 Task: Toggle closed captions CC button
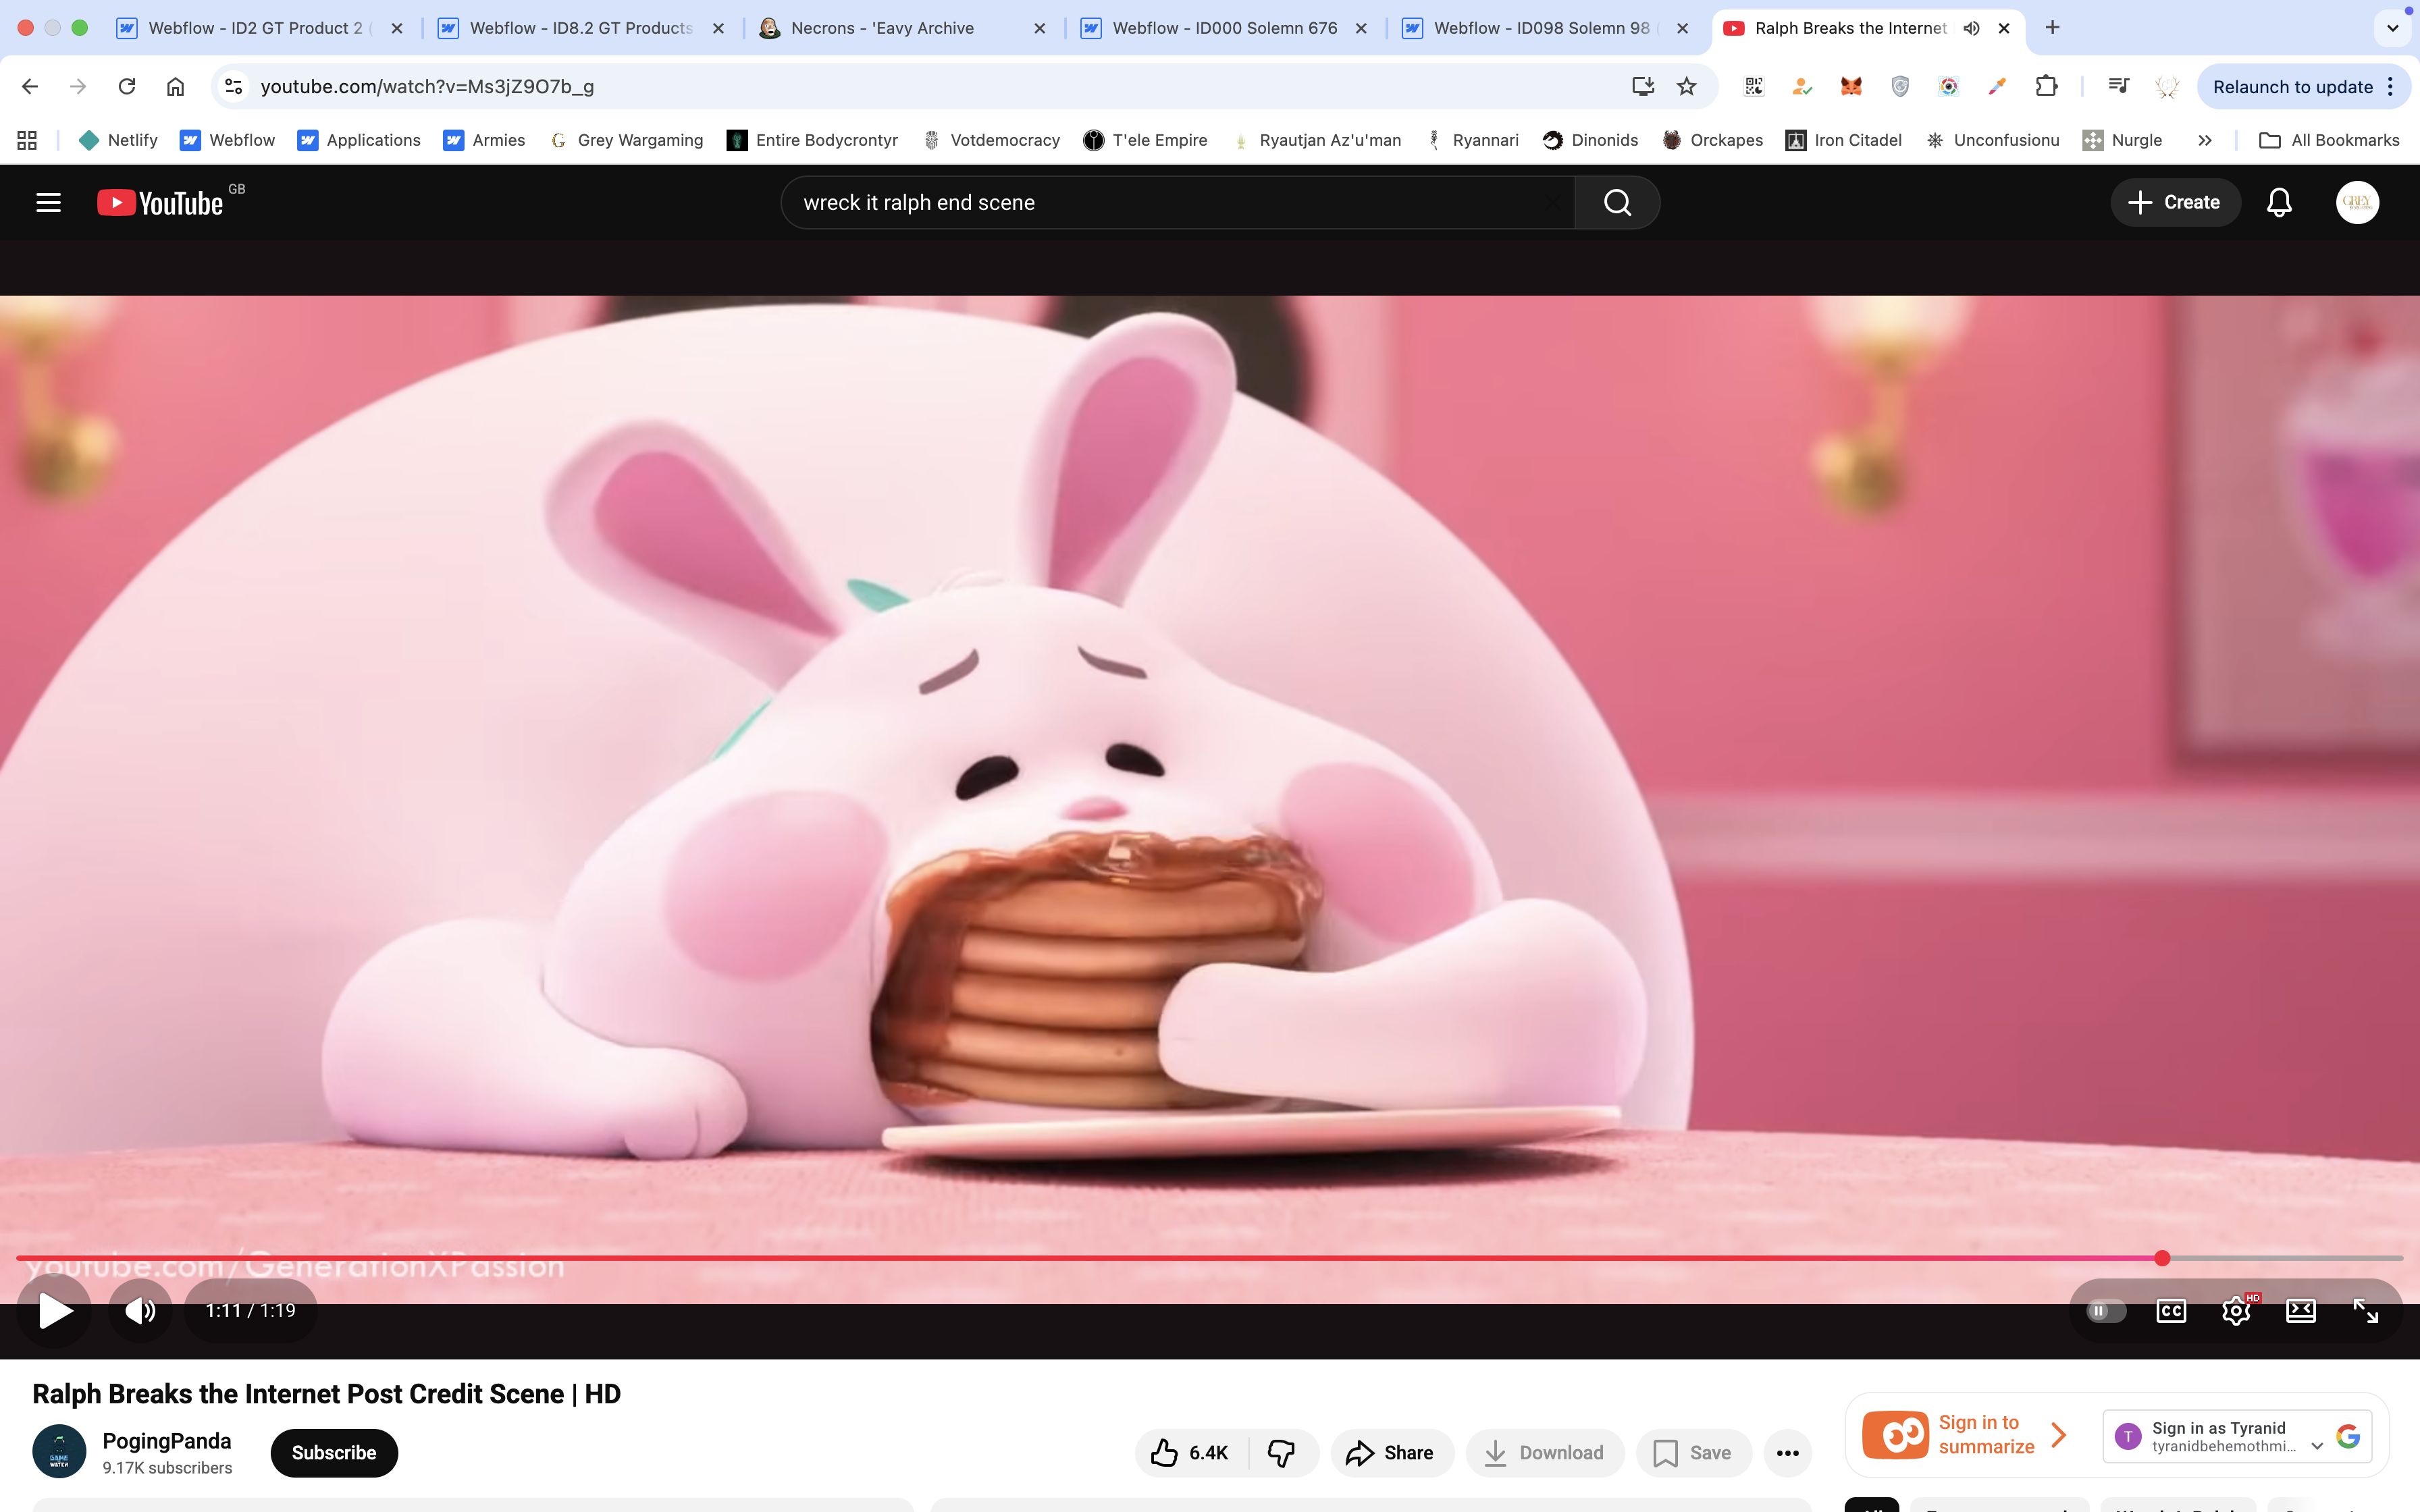coord(2171,1310)
